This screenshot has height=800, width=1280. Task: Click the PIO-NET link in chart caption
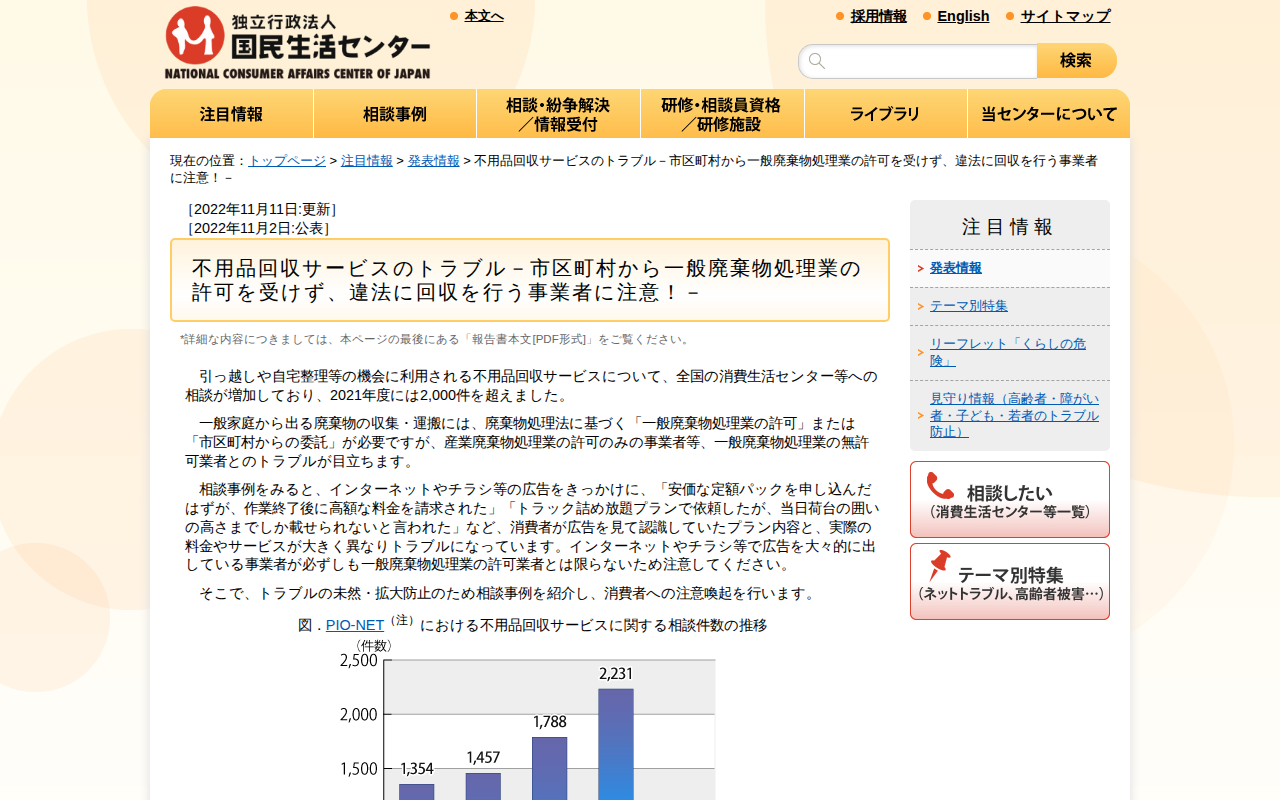pos(355,625)
